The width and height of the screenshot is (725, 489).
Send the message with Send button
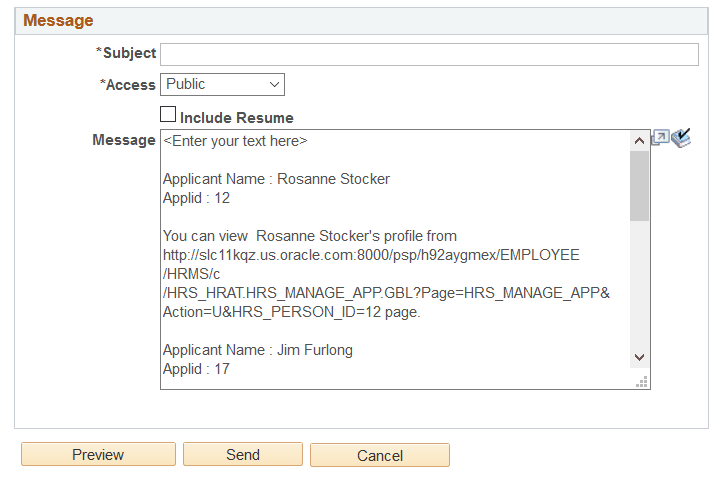tap(243, 455)
